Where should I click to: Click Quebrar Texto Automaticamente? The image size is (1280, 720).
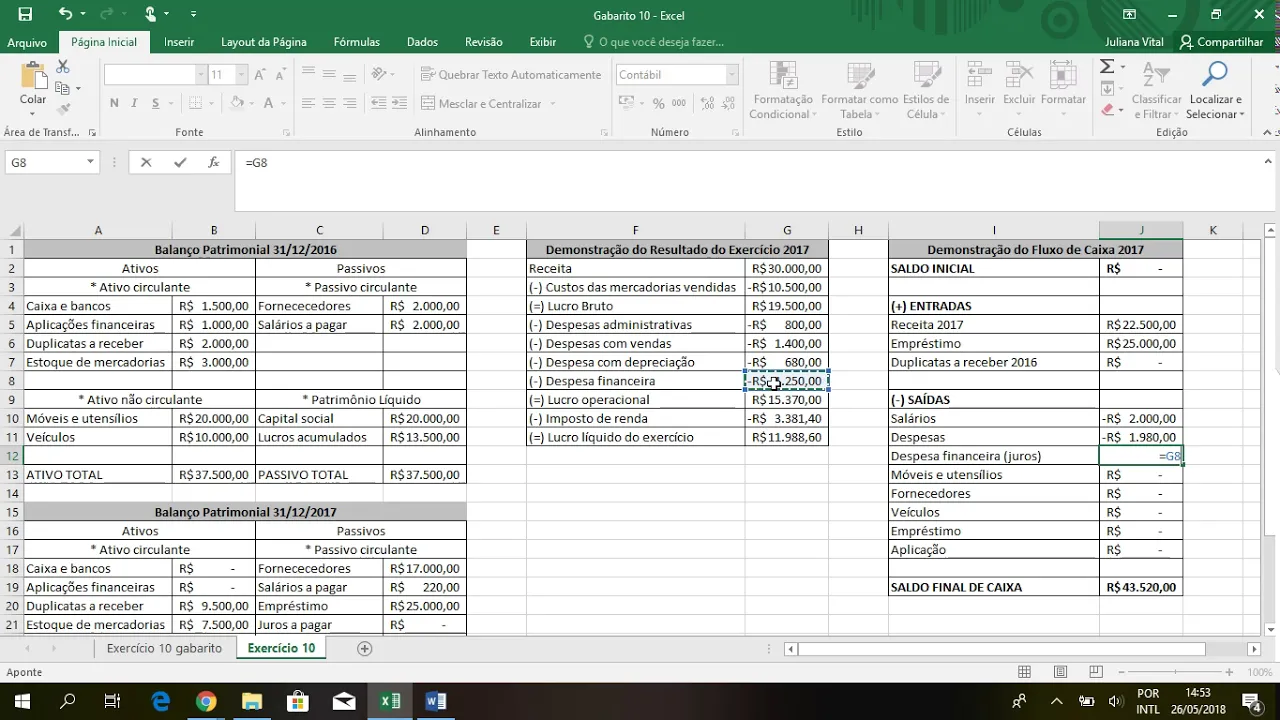pos(511,74)
